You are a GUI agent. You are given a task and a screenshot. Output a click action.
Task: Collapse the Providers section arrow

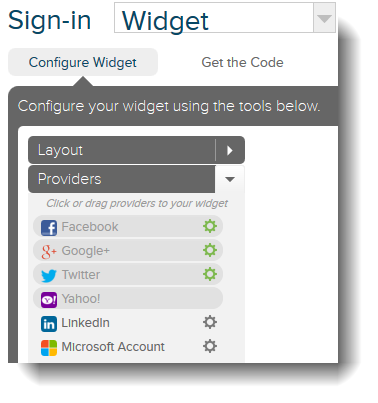coord(230,179)
